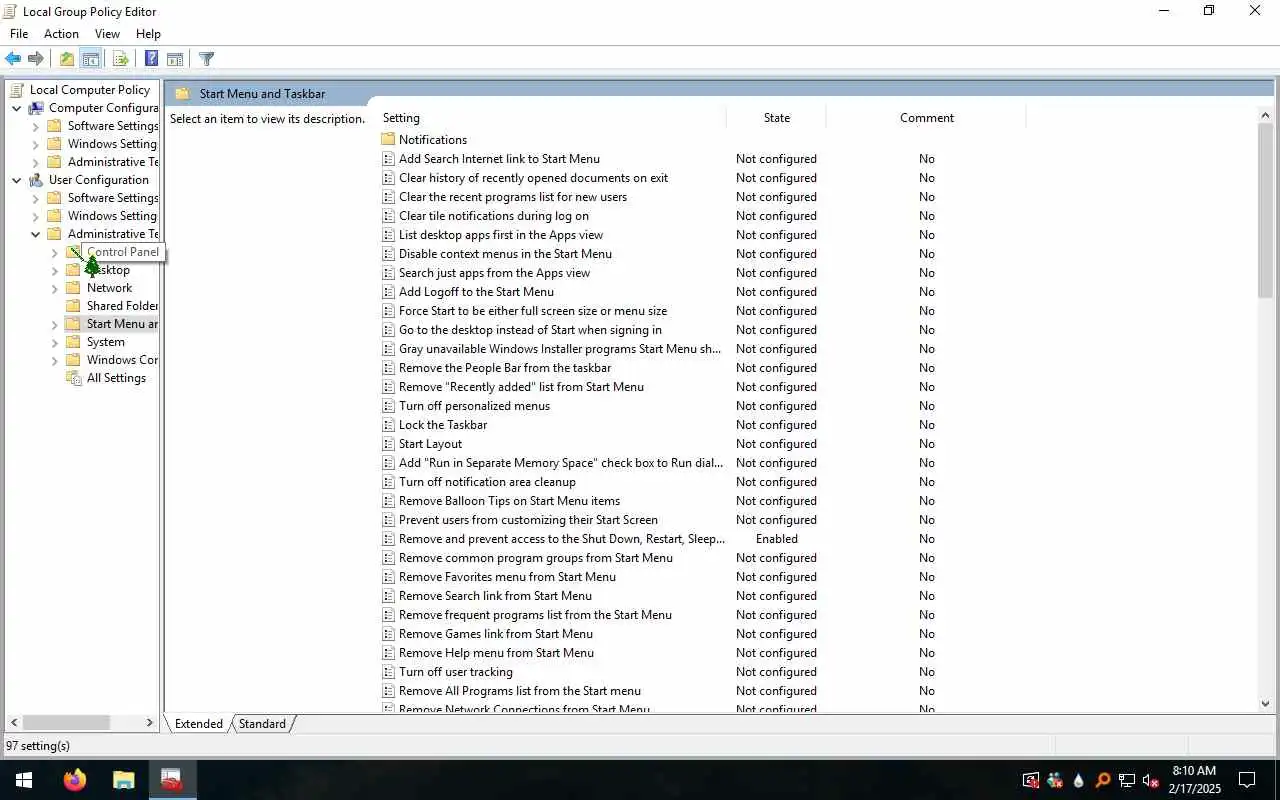Click the User Configuration node icon

(37, 180)
